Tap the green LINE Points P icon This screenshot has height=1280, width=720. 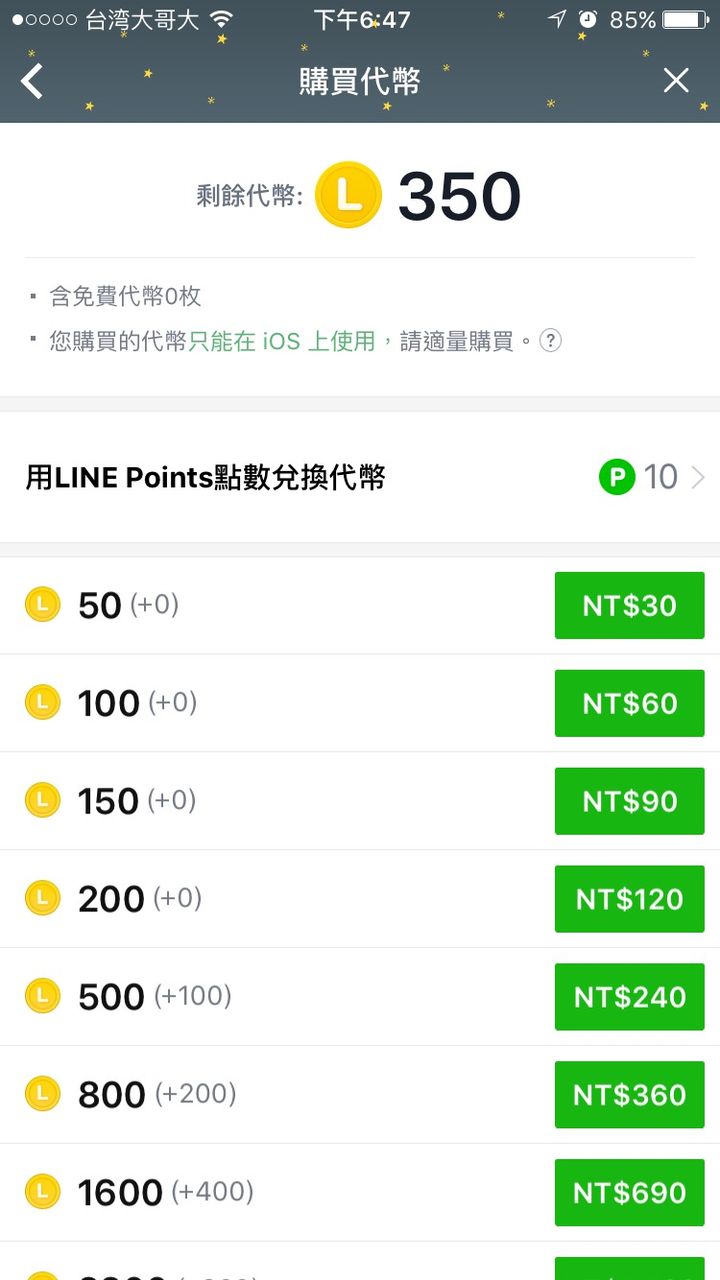pyautogui.click(x=617, y=477)
